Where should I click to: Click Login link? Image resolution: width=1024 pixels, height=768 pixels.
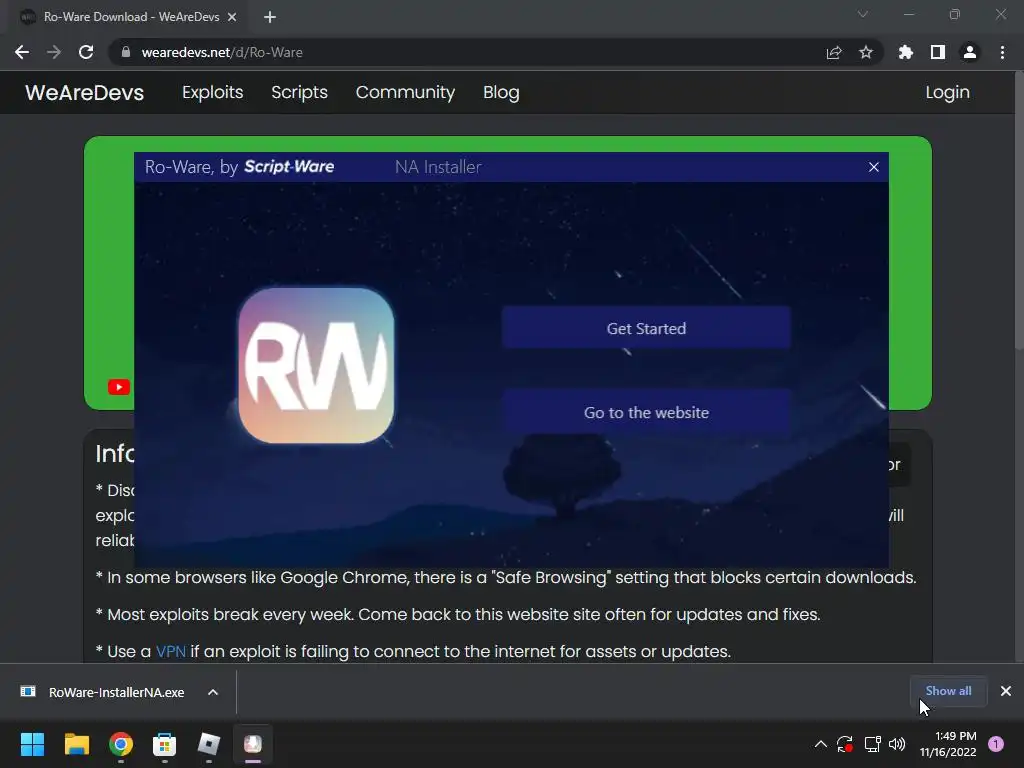948,92
